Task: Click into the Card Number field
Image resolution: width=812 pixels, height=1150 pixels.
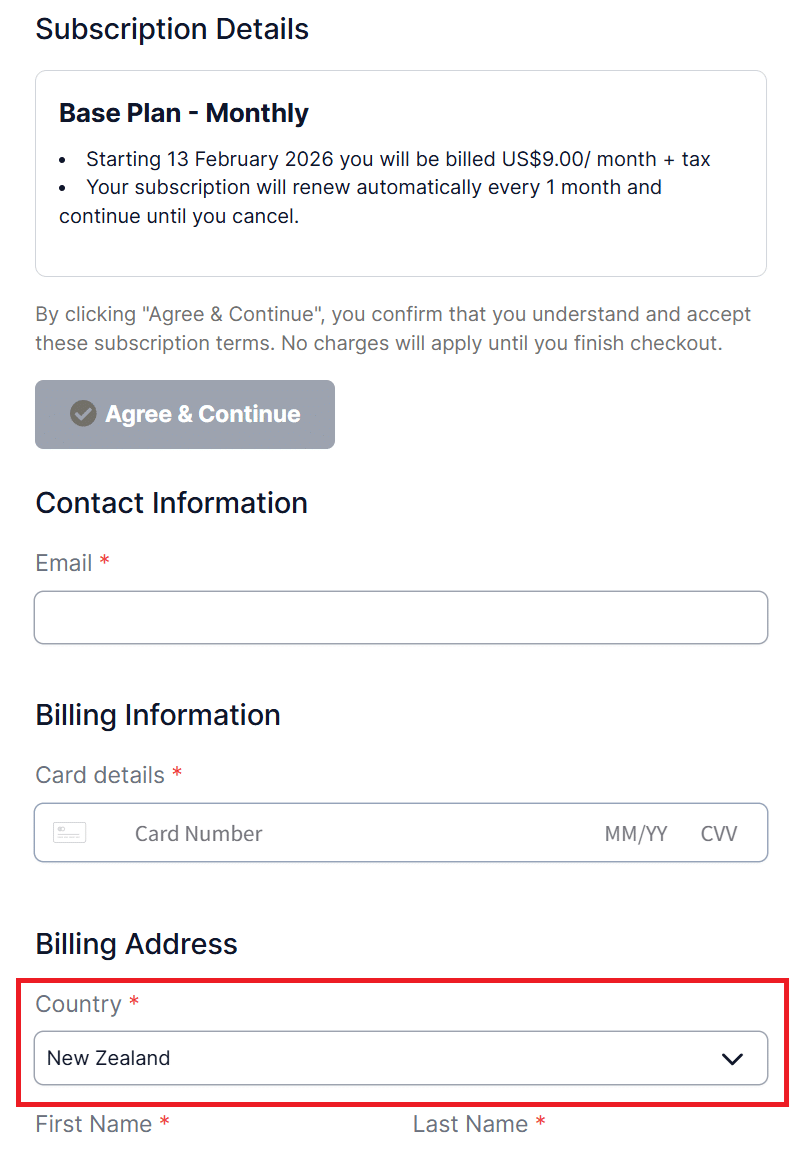Action: [x=300, y=833]
